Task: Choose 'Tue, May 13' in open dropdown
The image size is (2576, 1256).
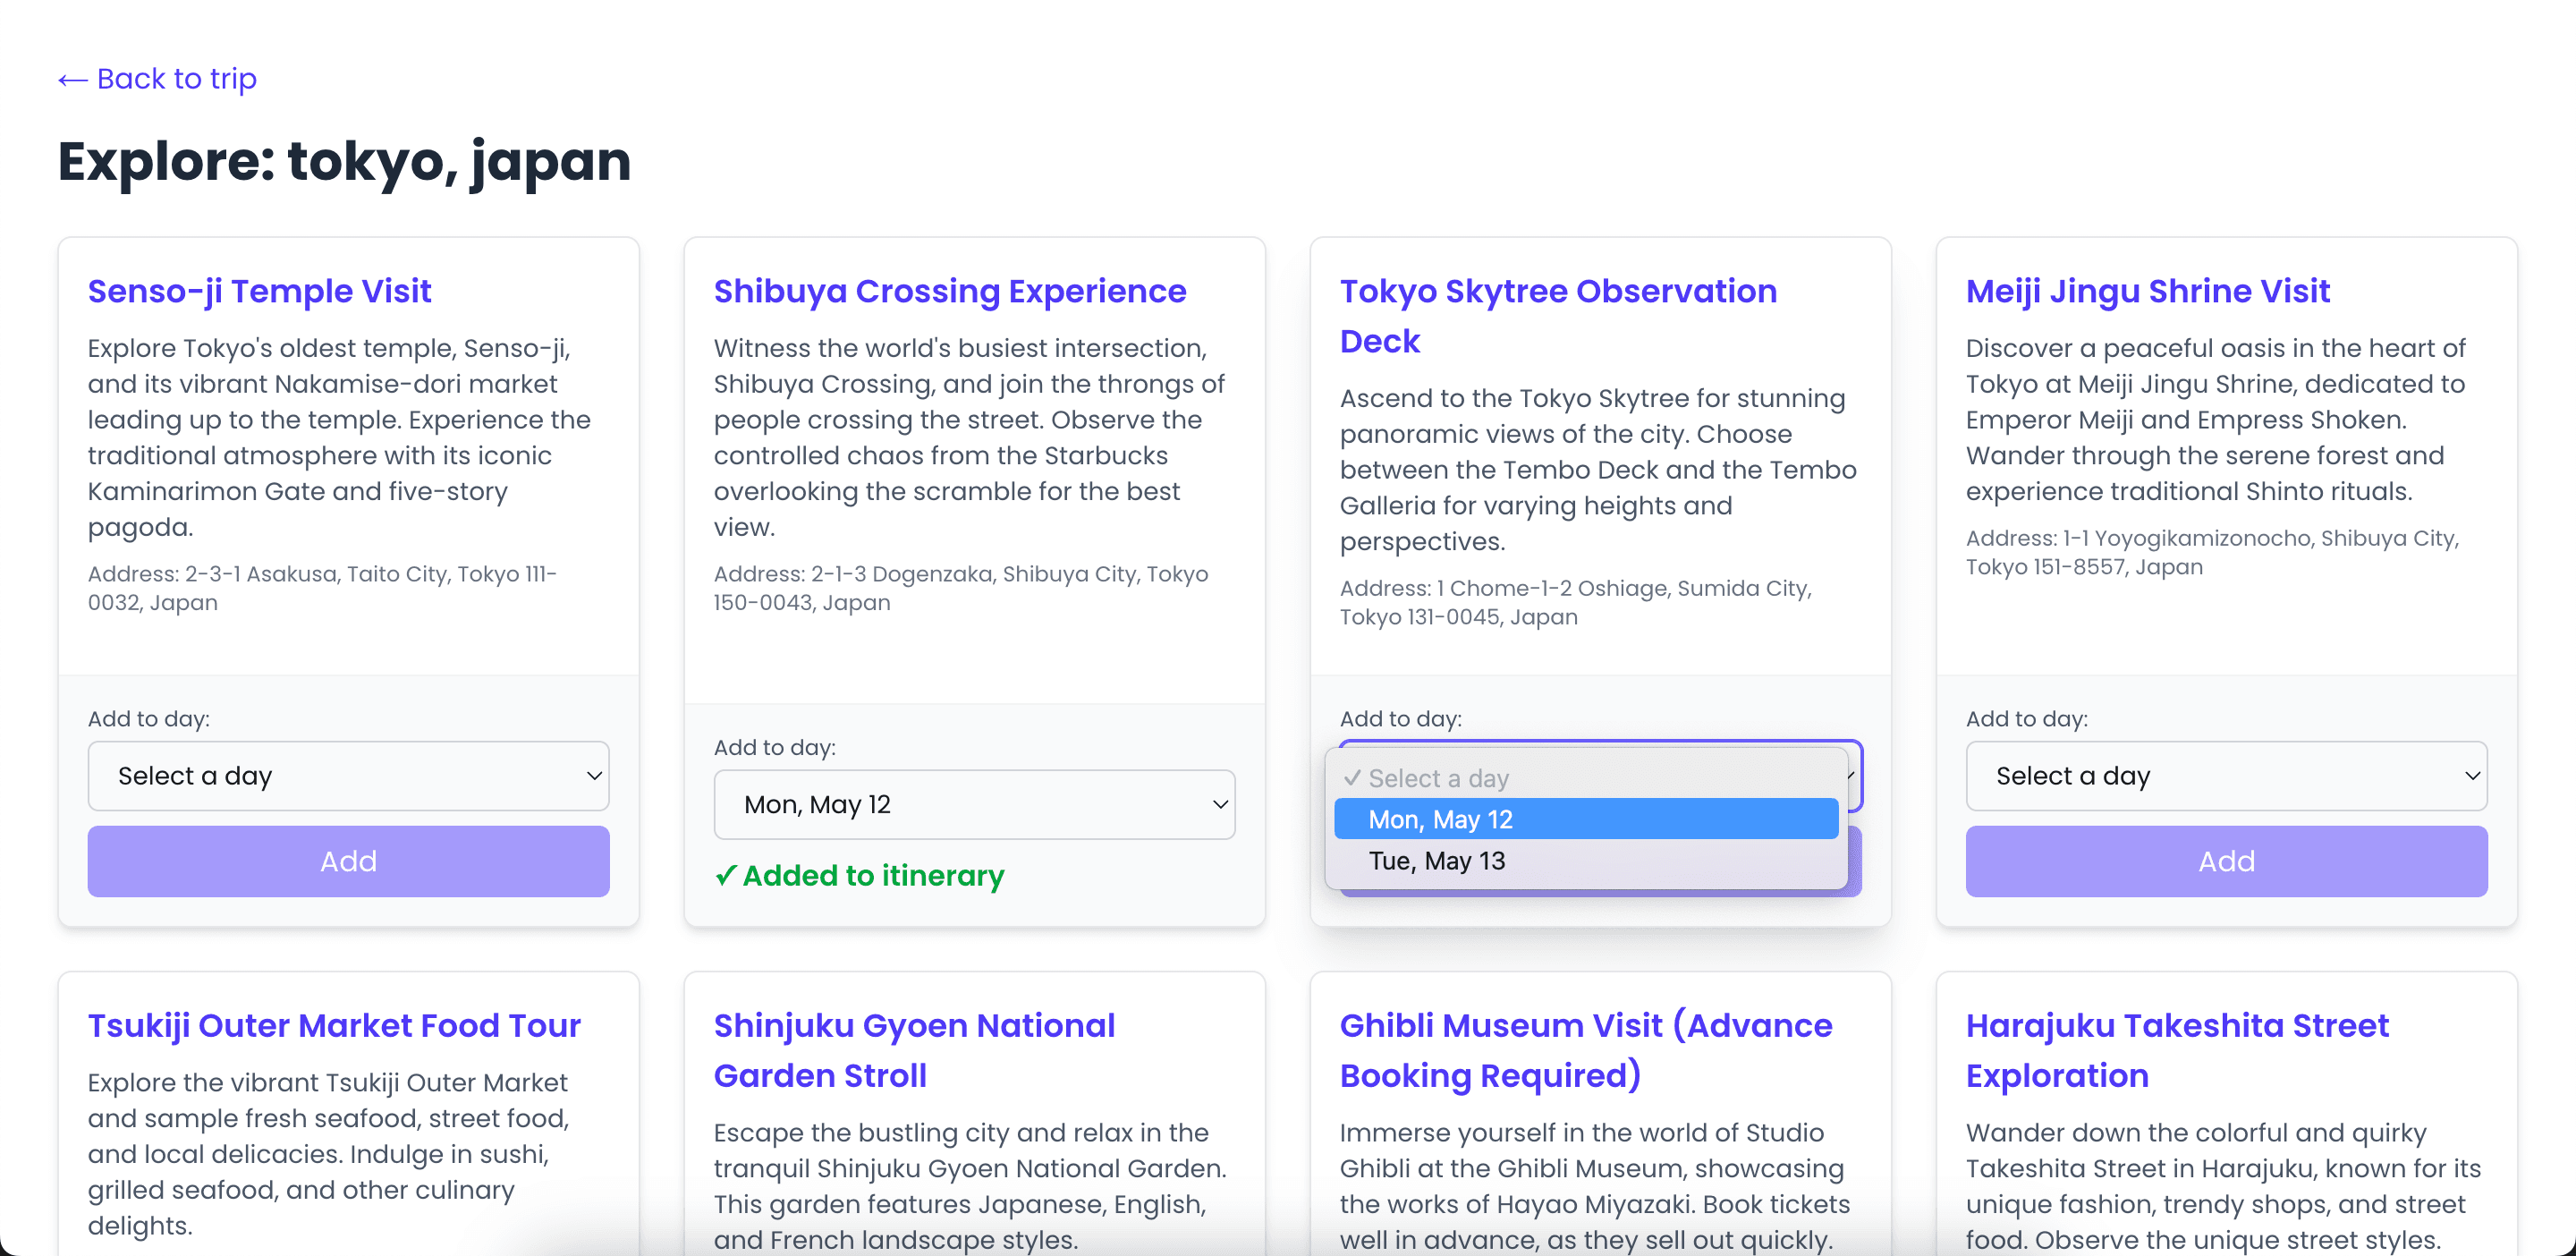Action: 1586,861
